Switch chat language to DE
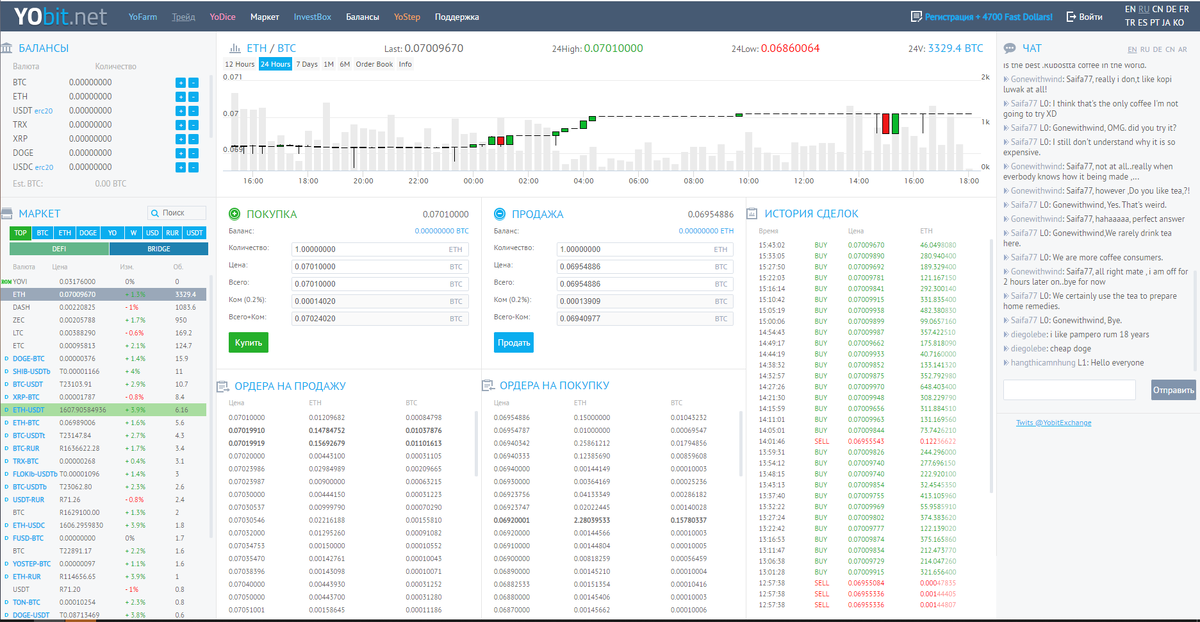 1158,49
